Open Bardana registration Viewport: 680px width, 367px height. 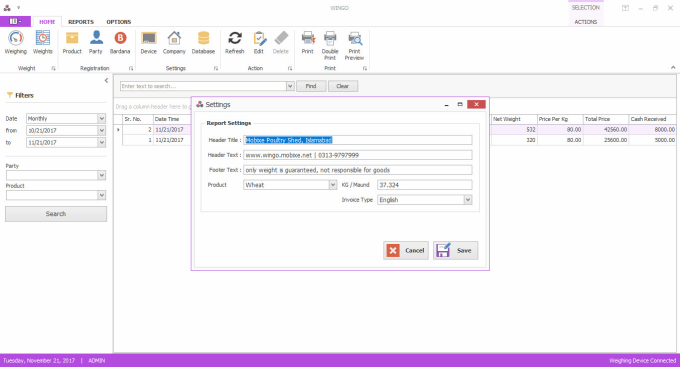coord(120,43)
